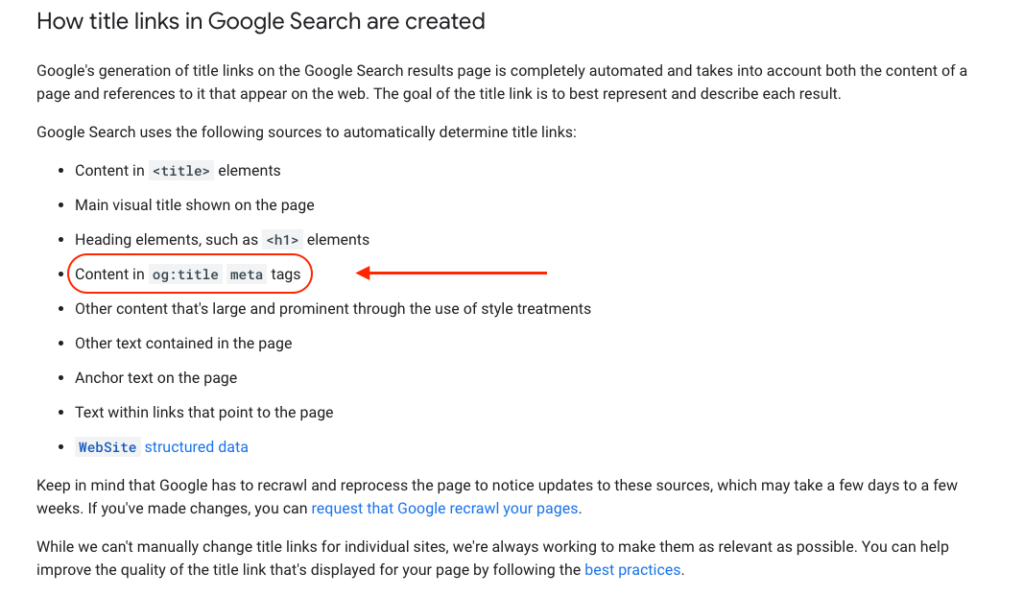Click 'Main visual title shown on the page' item
Viewport: 1024px width, 596px height.
point(195,205)
